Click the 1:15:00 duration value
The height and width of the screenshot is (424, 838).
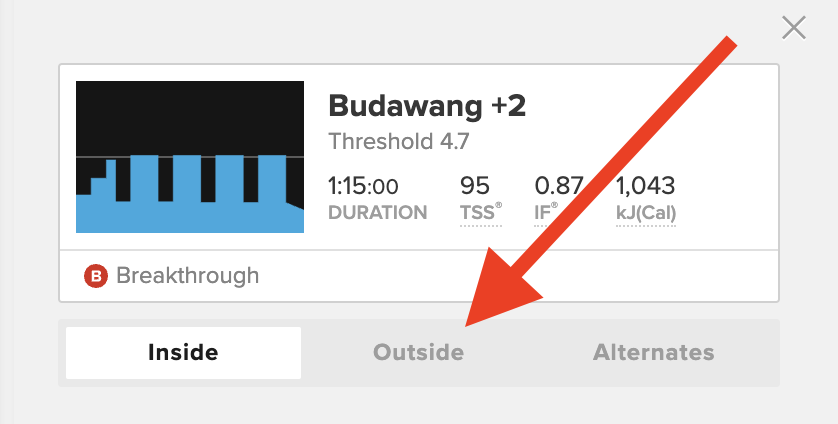[363, 187]
